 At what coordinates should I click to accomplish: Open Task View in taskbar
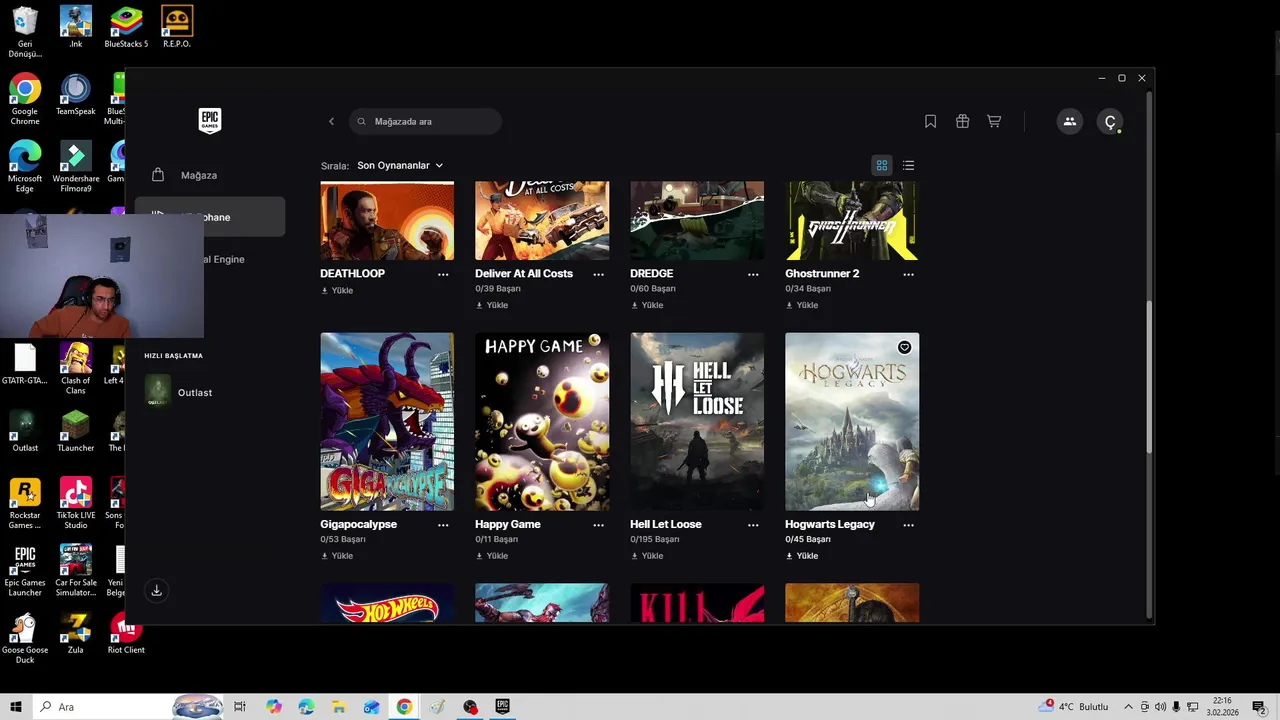240,707
